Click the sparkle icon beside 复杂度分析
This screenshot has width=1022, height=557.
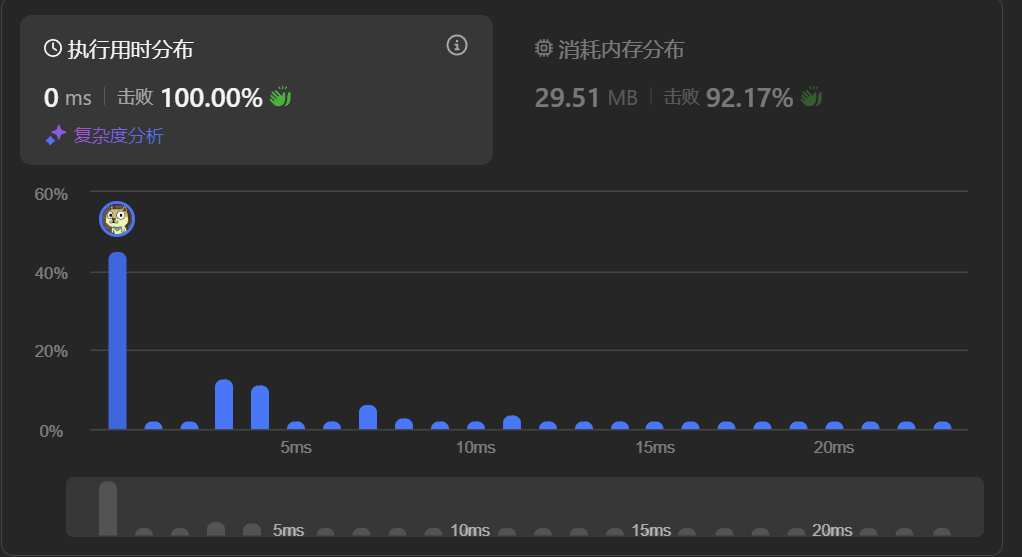pyautogui.click(x=56, y=136)
